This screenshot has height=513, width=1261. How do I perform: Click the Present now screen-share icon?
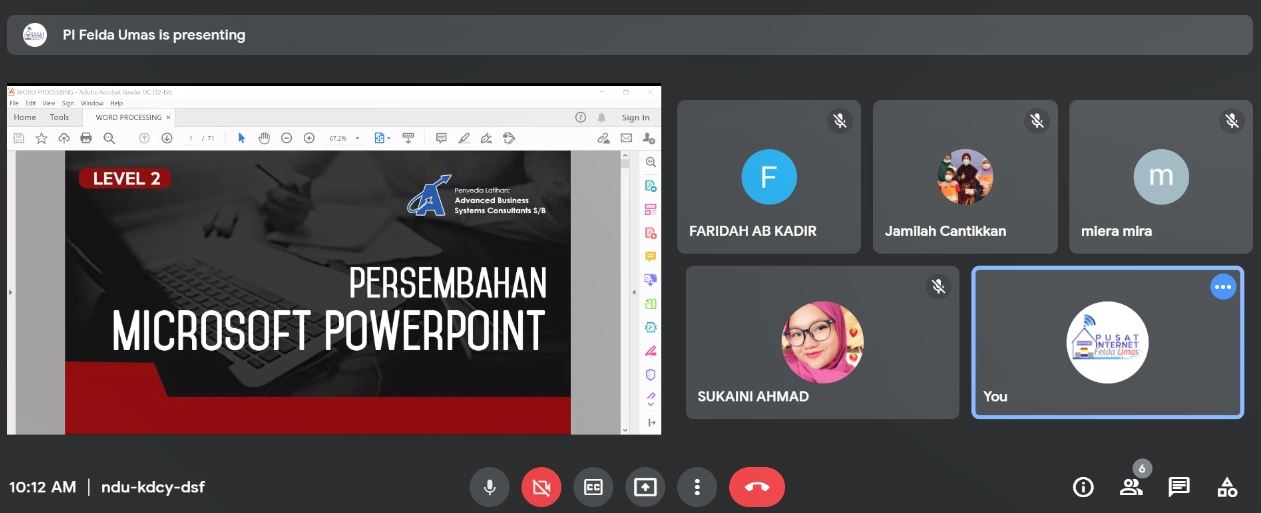(645, 487)
